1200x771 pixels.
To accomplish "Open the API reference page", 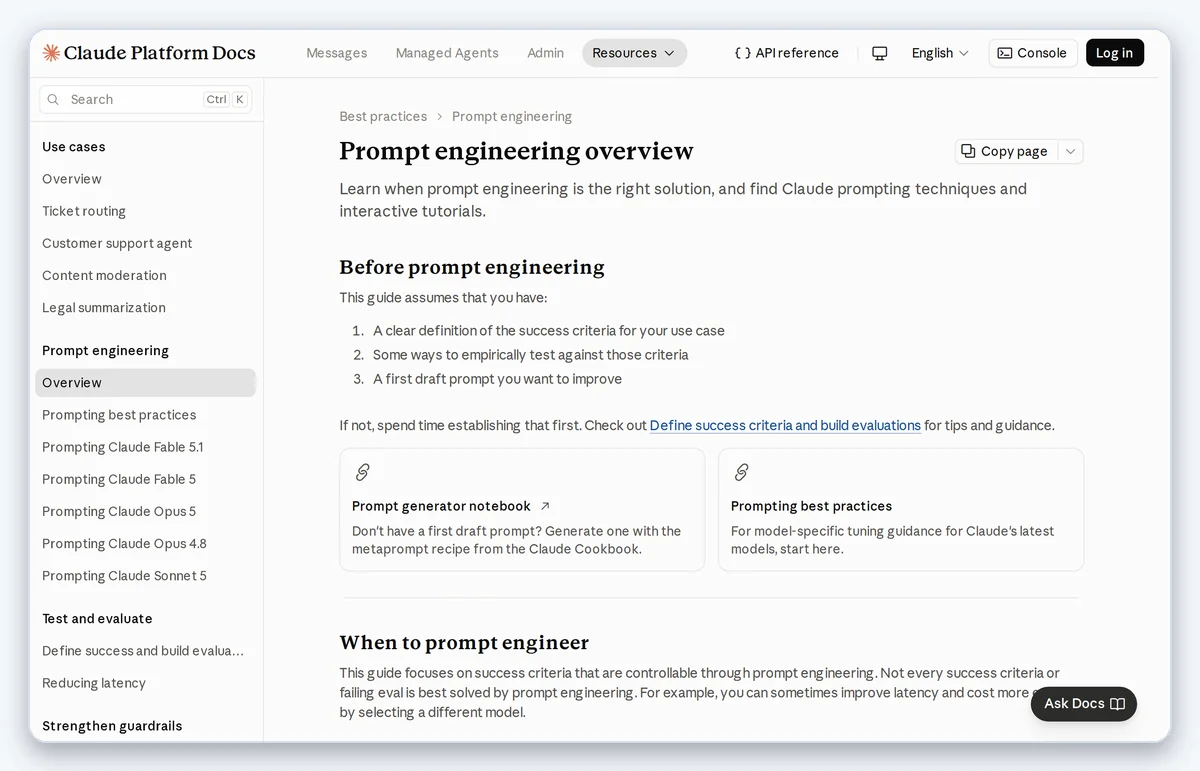I will pyautogui.click(x=787, y=53).
